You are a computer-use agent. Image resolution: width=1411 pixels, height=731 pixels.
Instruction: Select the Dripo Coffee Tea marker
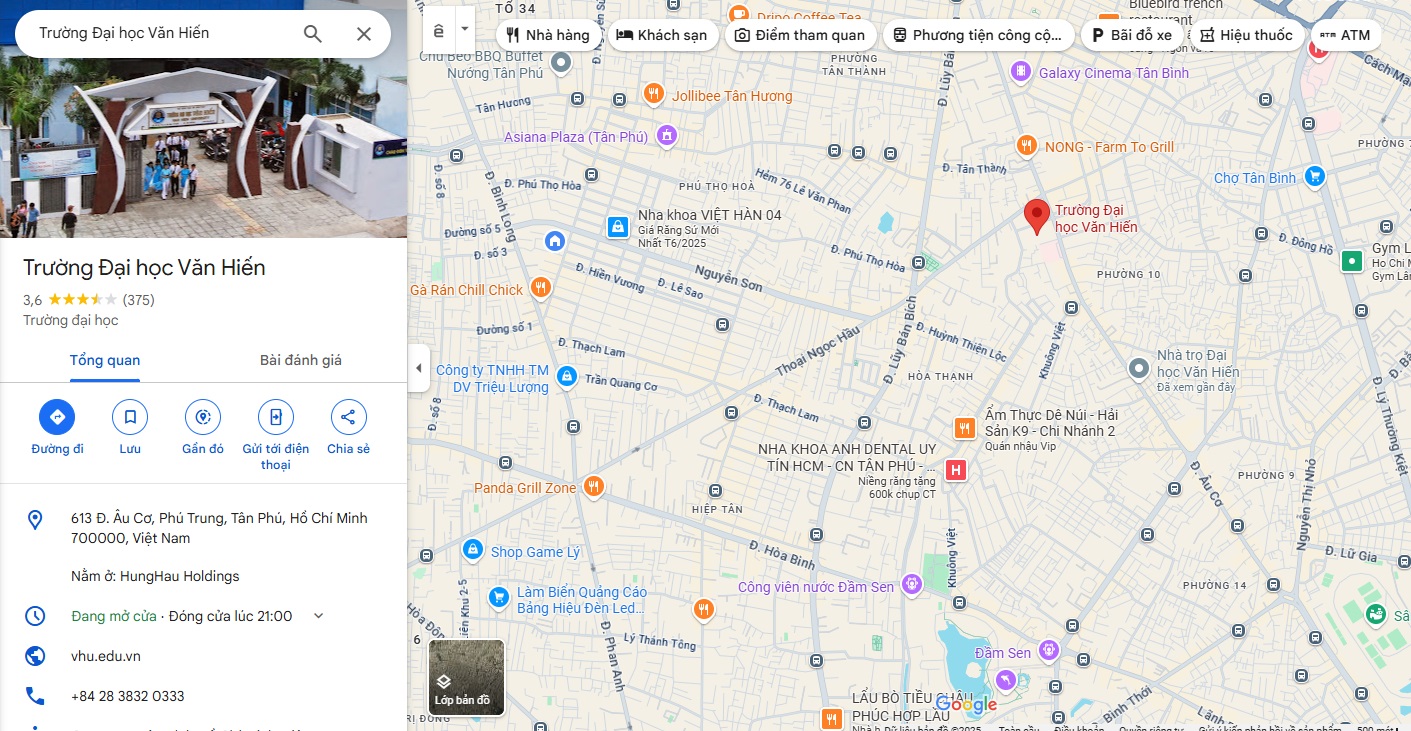[739, 14]
